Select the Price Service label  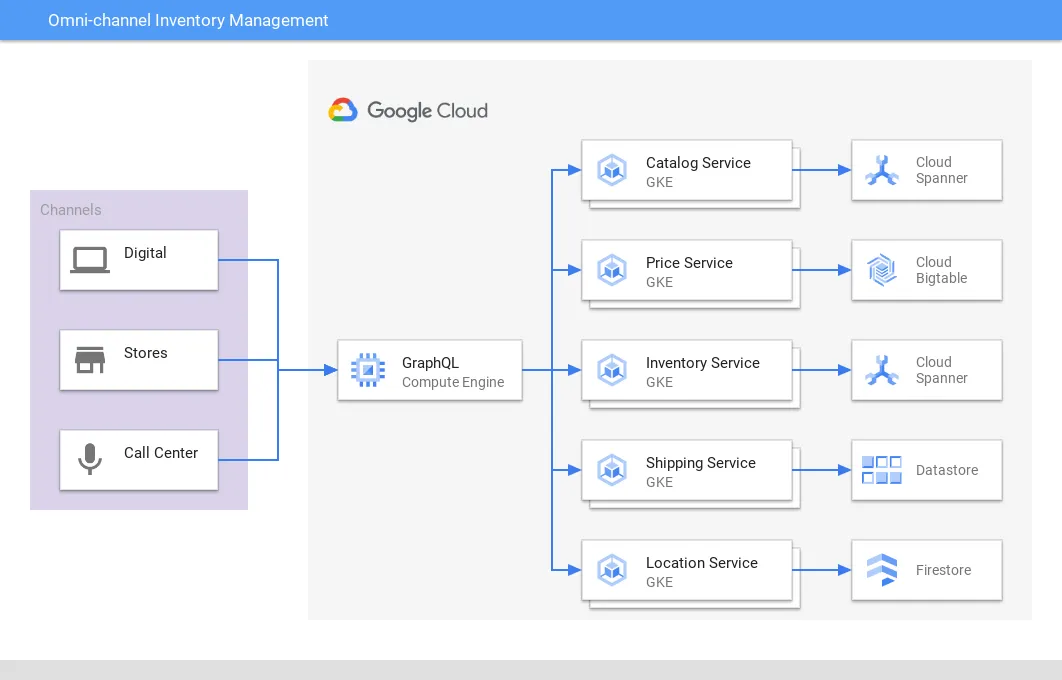[689, 263]
